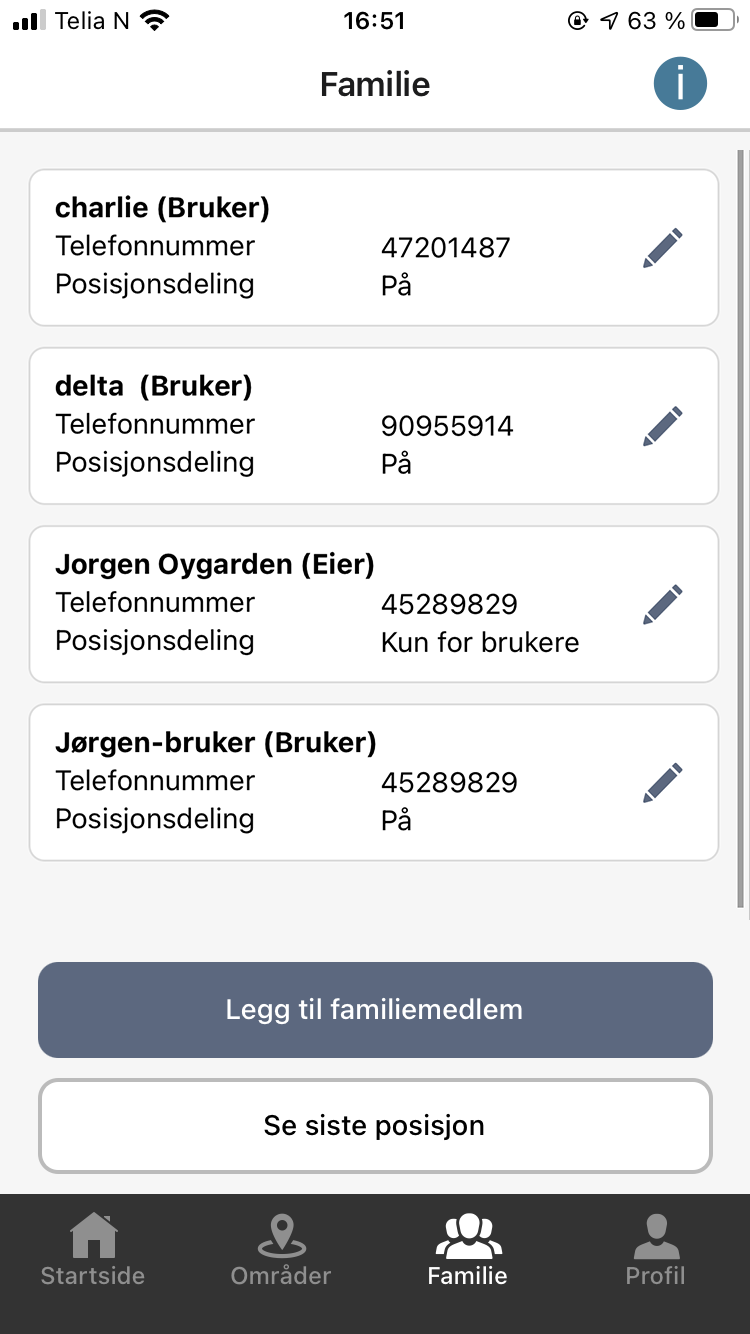Edit Jorgen Oygarden owner details
750x1334 pixels.
(662, 604)
